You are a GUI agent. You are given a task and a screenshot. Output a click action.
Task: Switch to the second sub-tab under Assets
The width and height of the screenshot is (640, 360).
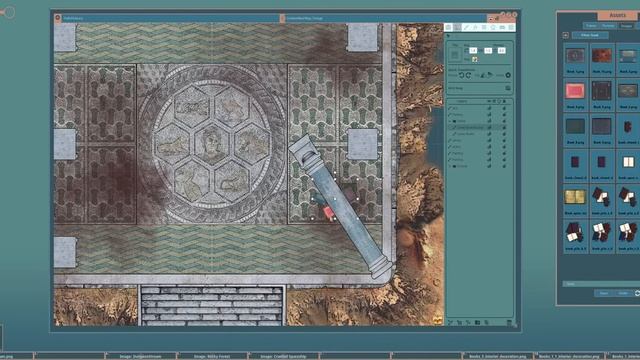[x=608, y=26]
